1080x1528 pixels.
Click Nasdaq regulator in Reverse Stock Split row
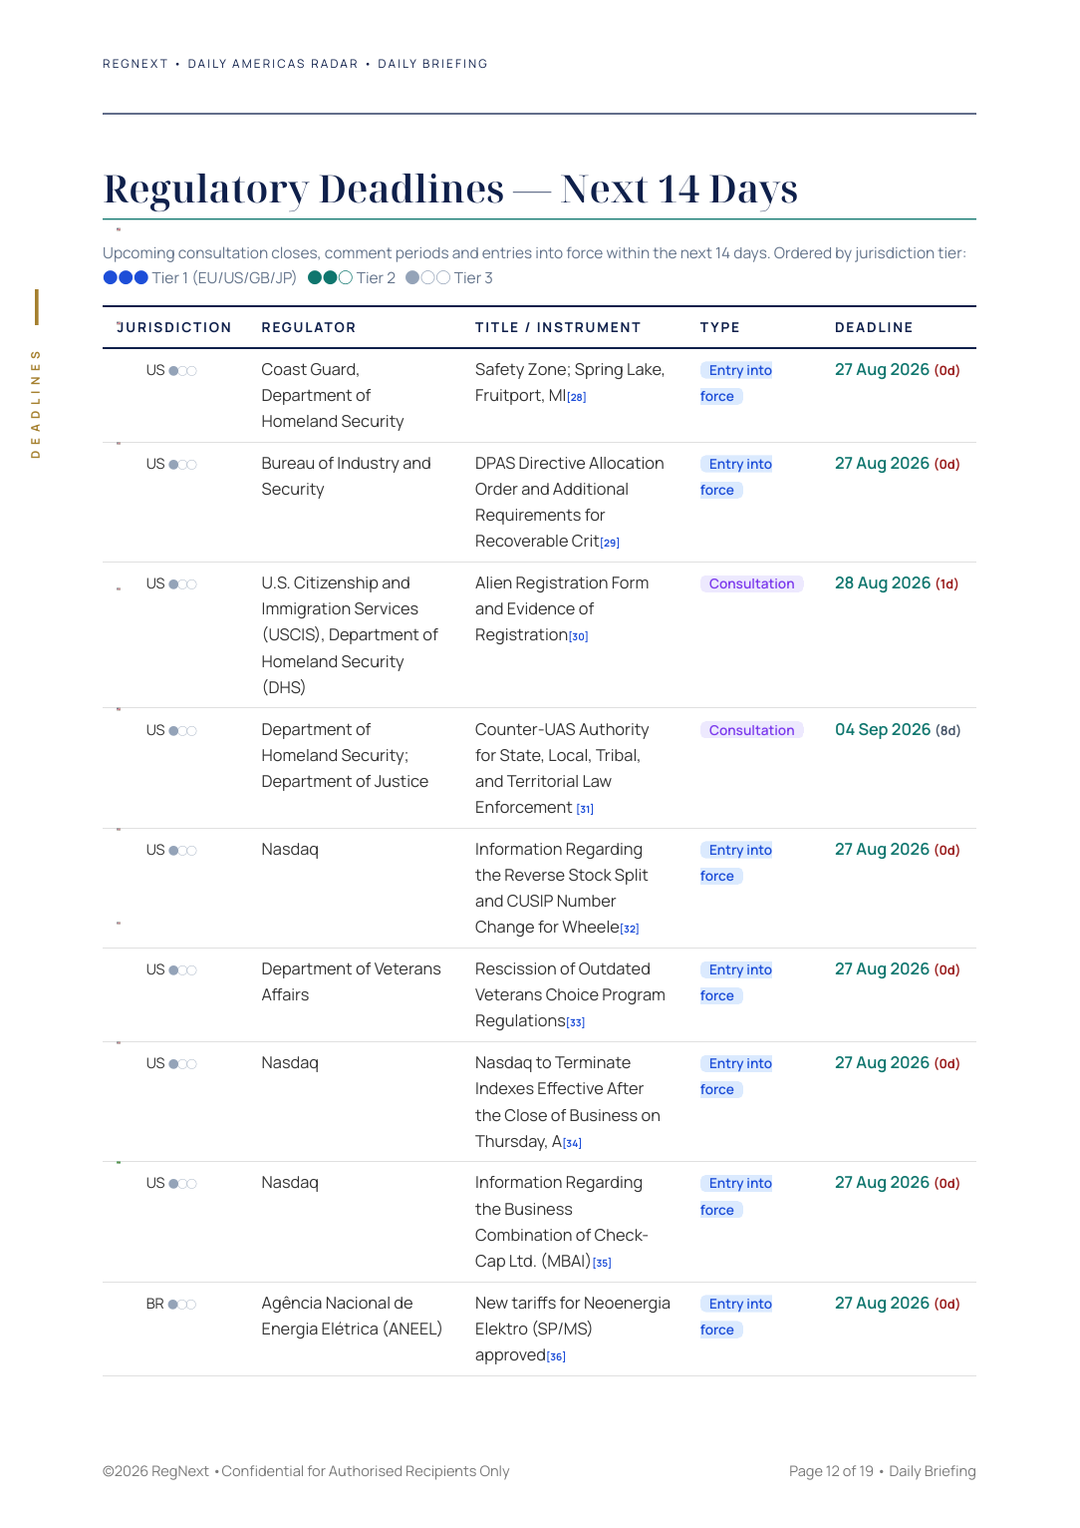290,850
